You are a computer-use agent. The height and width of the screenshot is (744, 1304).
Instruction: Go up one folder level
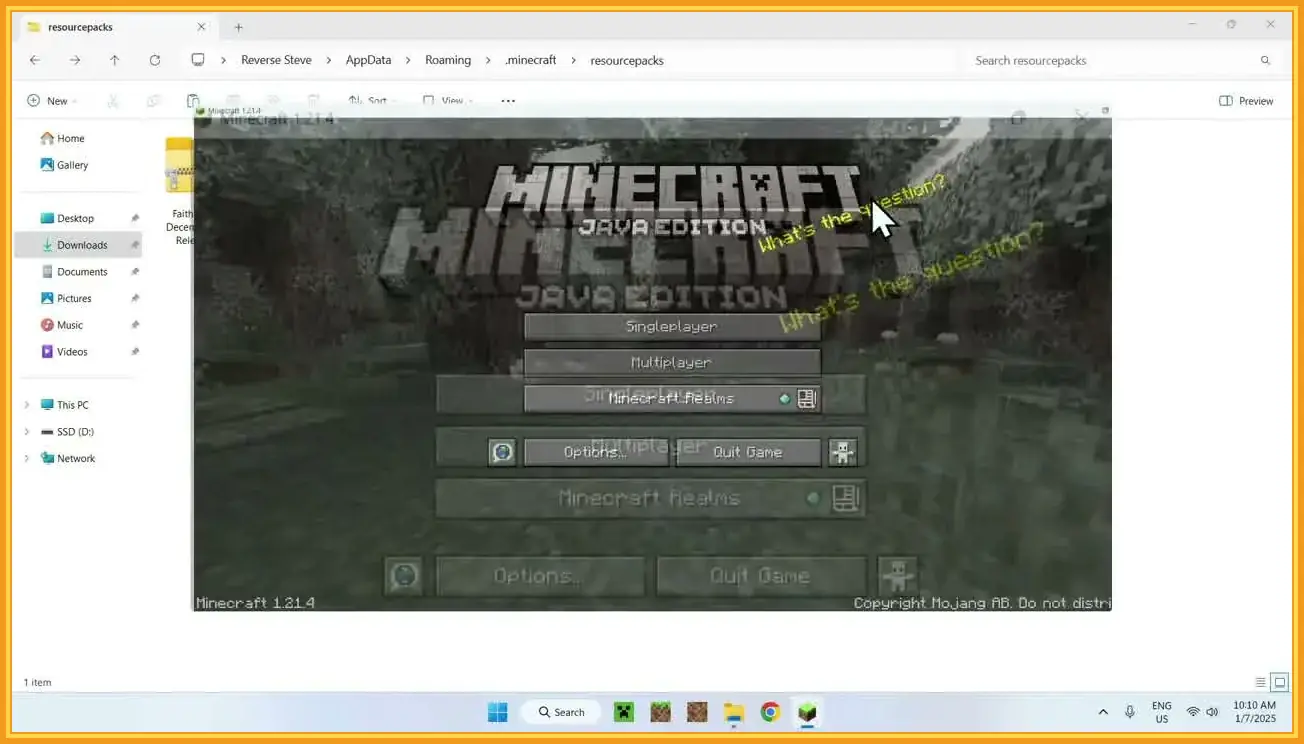115,60
